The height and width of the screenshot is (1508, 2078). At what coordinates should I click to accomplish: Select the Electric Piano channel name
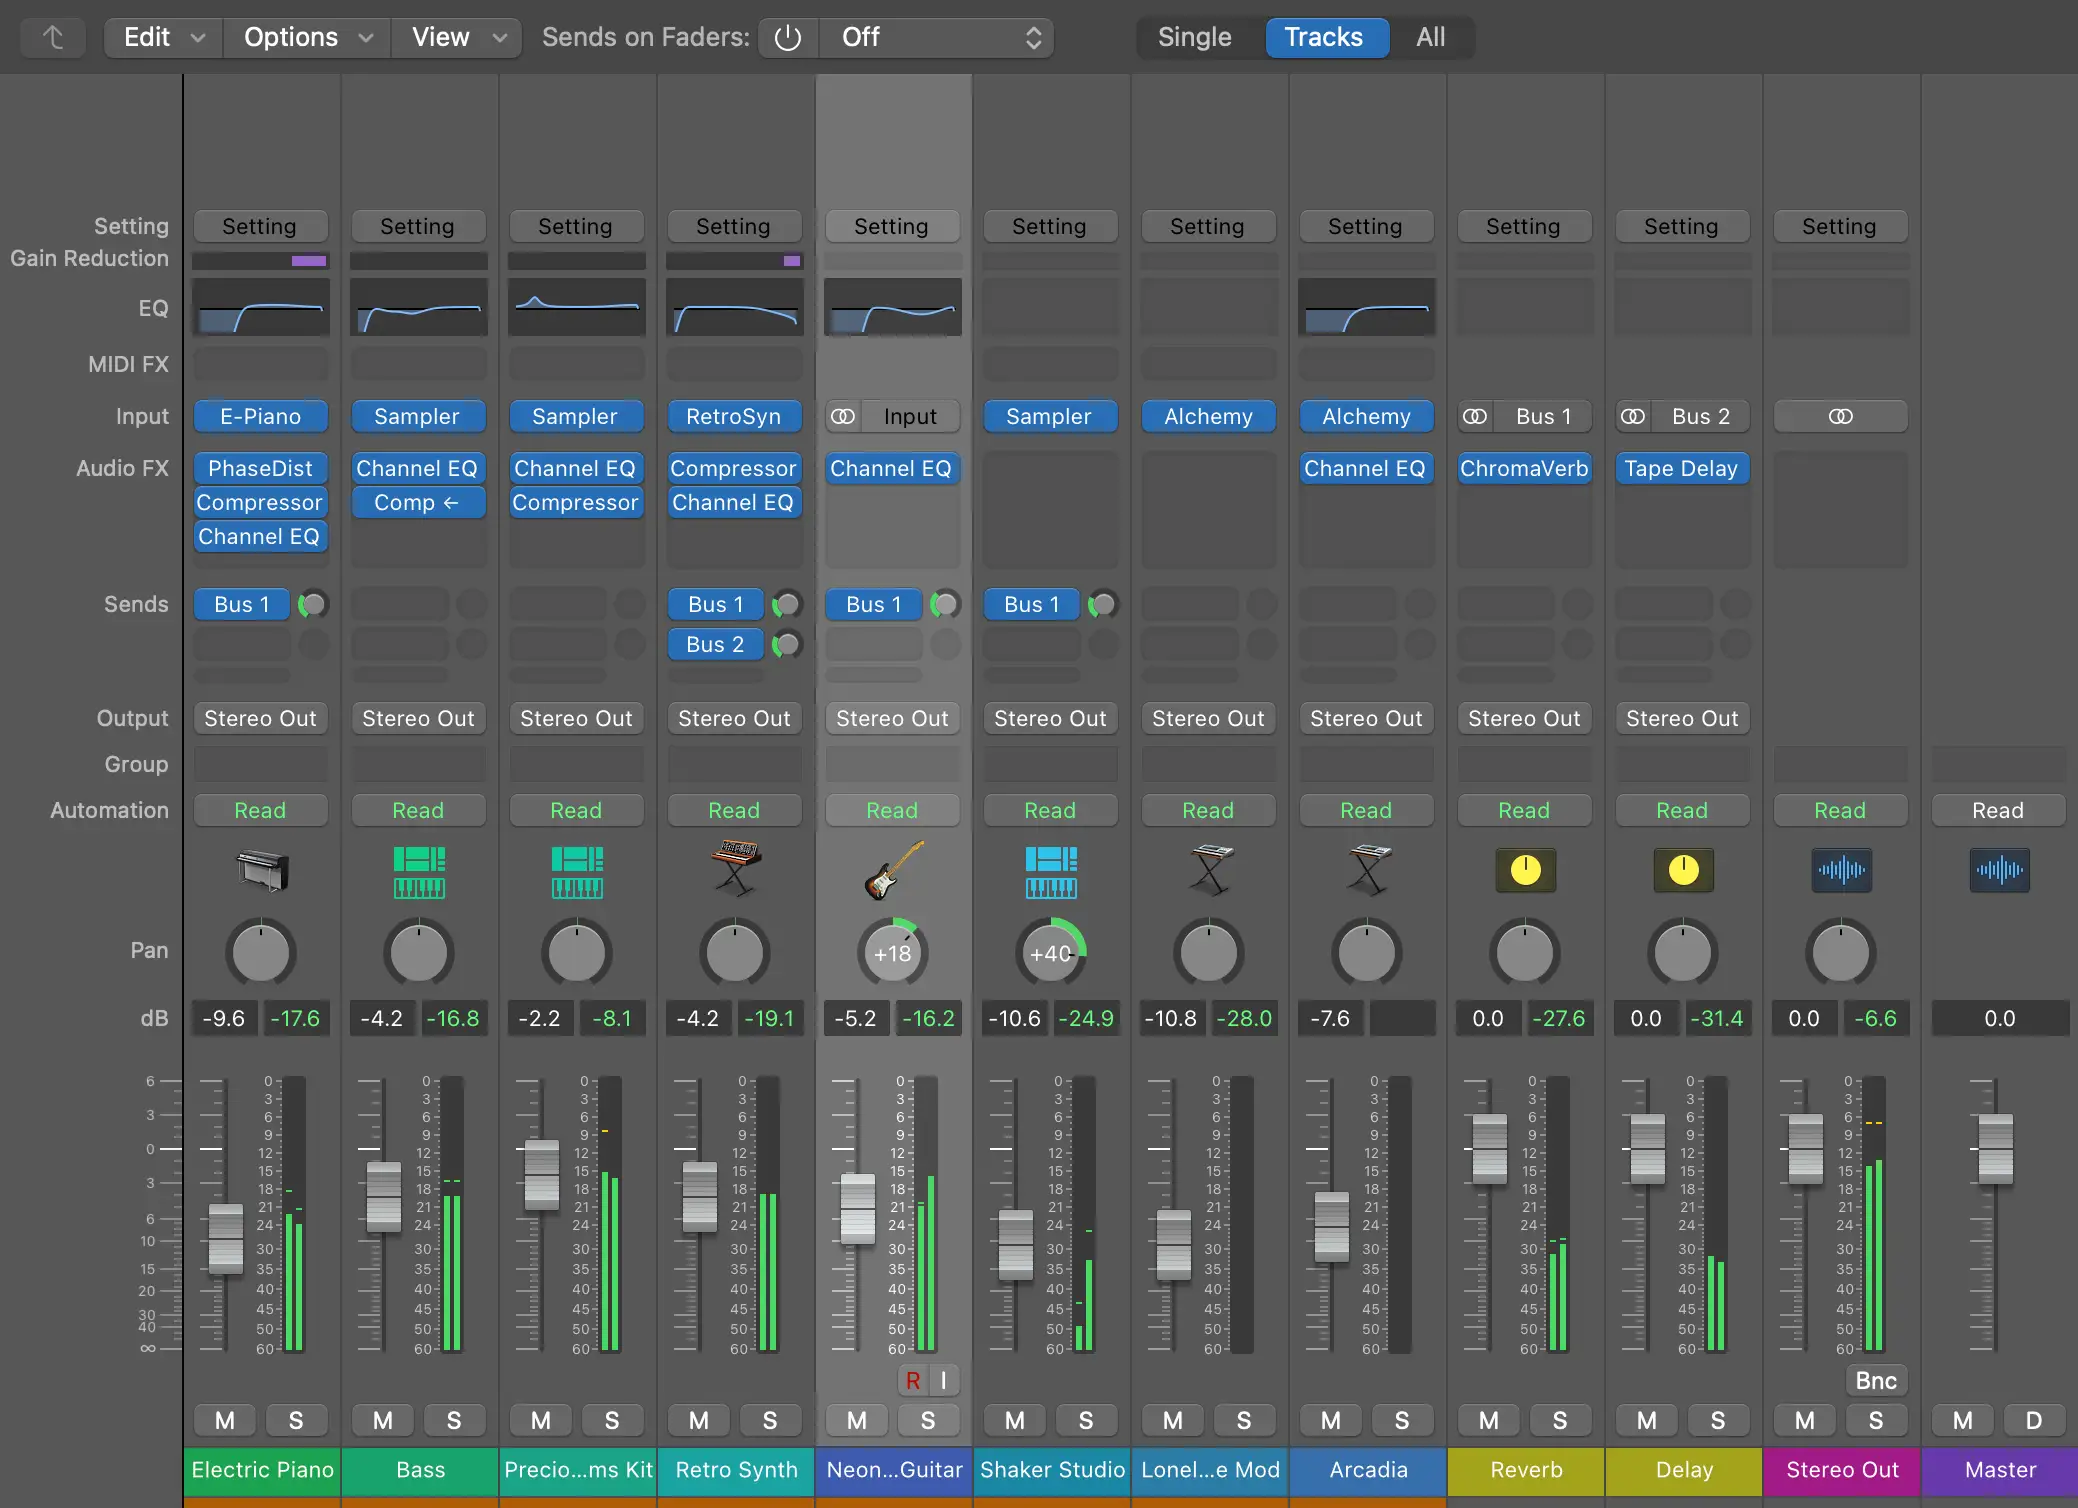pyautogui.click(x=262, y=1470)
